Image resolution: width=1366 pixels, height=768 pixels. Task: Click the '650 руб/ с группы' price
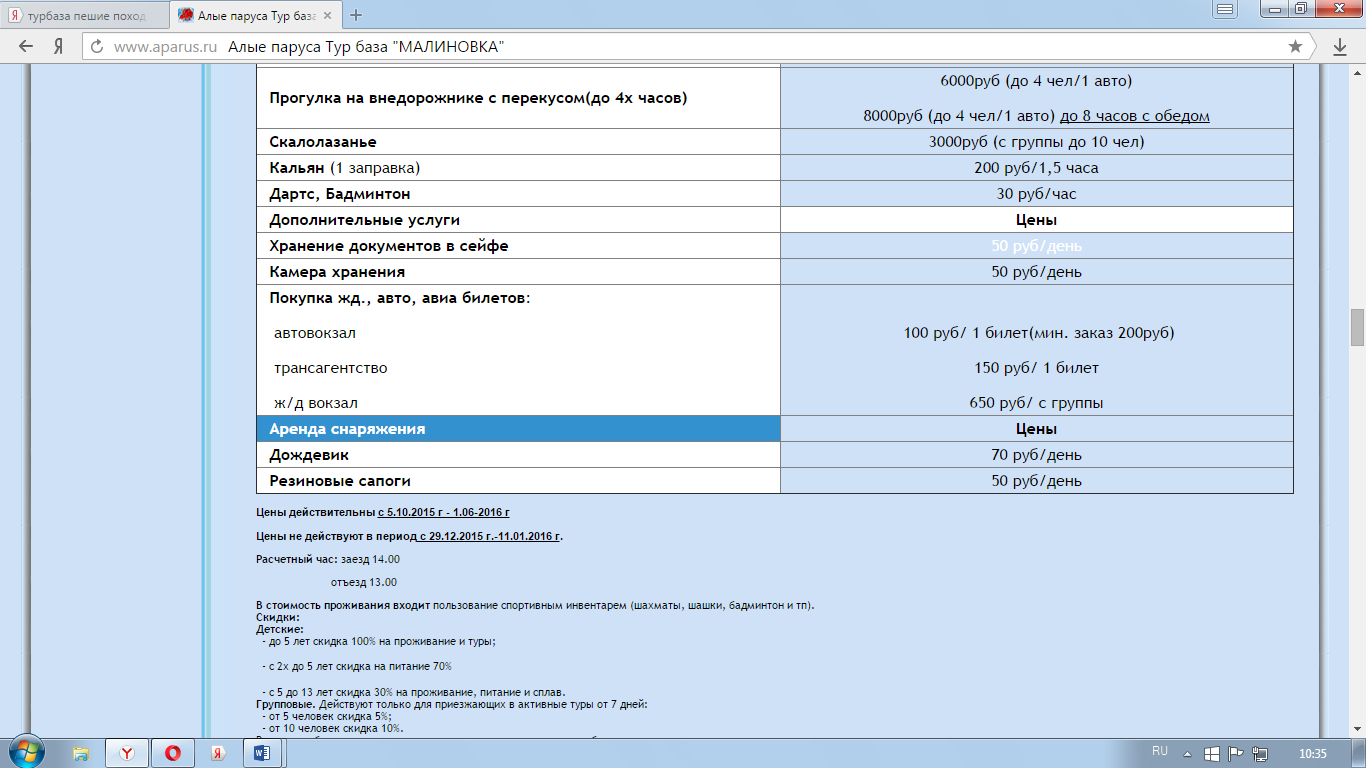(x=1036, y=403)
